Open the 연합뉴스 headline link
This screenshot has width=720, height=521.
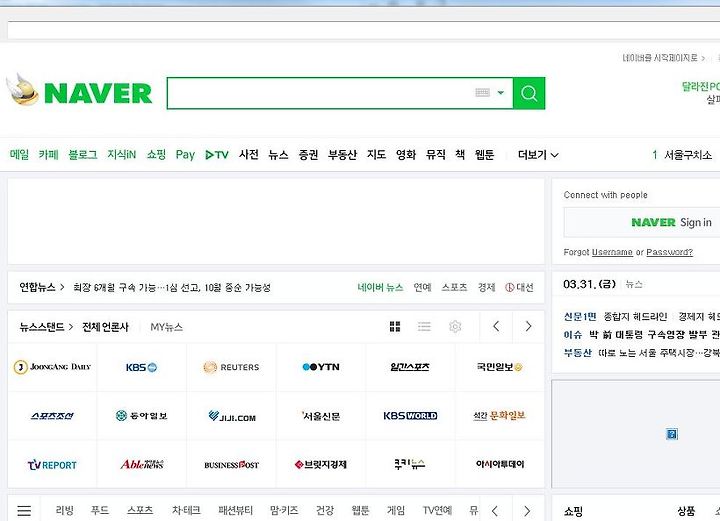pyautogui.click(x=172, y=288)
